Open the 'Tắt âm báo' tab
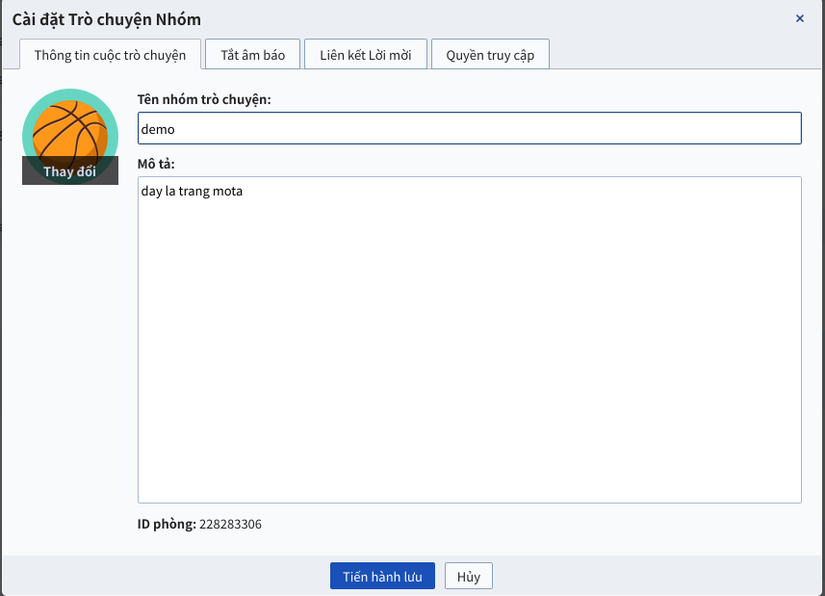Screen dimensions: 825x596 click(x=253, y=55)
